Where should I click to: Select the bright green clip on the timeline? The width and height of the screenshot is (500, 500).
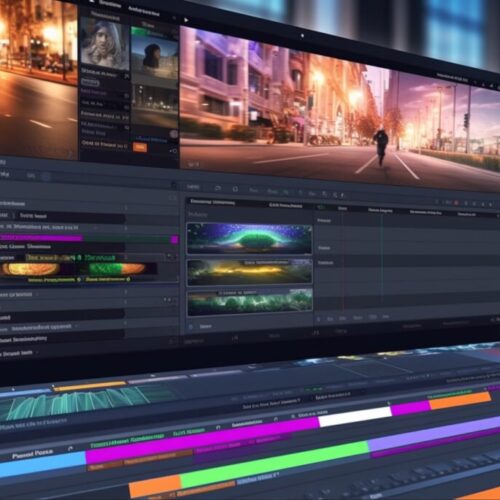[275, 465]
